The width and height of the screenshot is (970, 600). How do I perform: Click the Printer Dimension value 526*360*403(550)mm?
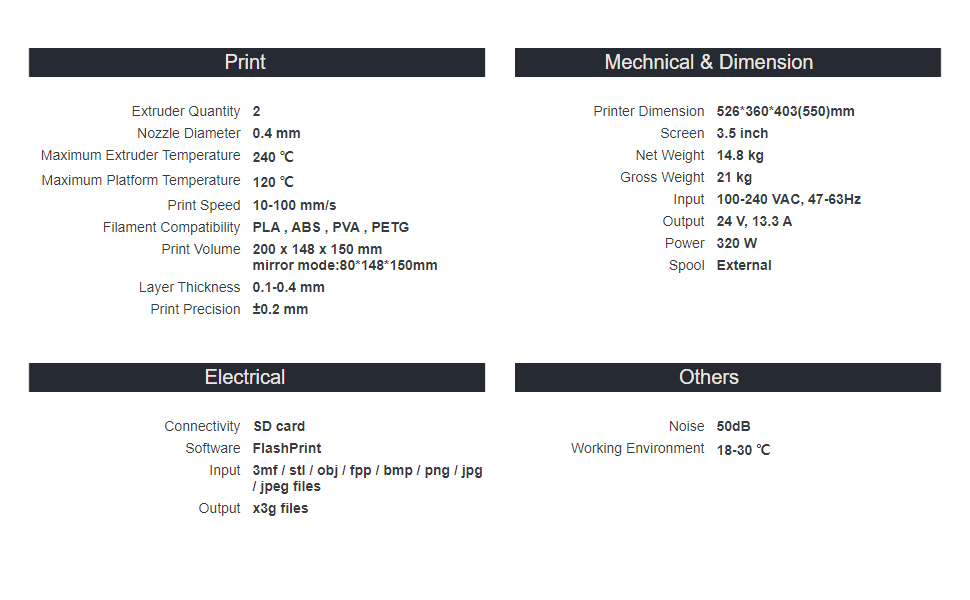[x=785, y=111]
